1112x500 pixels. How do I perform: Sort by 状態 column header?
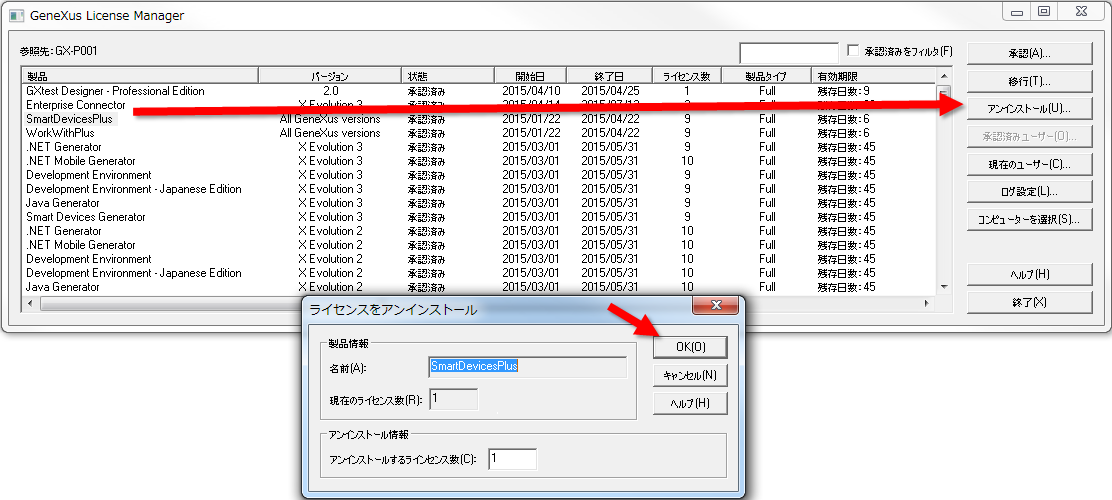click(x=447, y=76)
